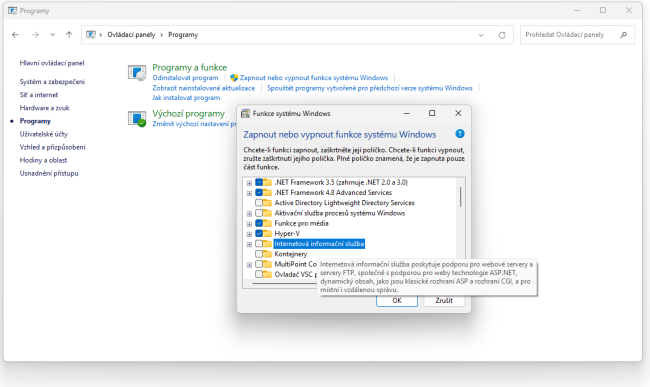650x387 pixels.
Task: Uncheck Funkce pro média checkbox
Action: [x=259, y=223]
